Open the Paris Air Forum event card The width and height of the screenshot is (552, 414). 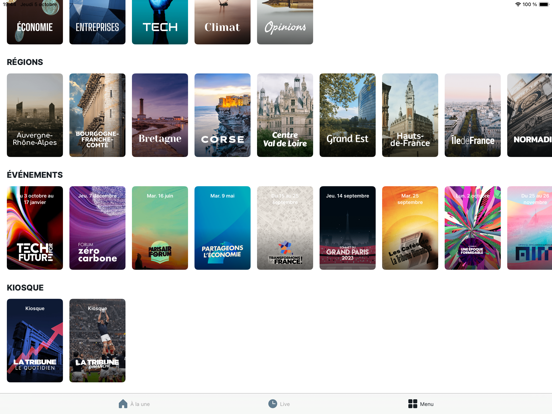click(x=160, y=228)
